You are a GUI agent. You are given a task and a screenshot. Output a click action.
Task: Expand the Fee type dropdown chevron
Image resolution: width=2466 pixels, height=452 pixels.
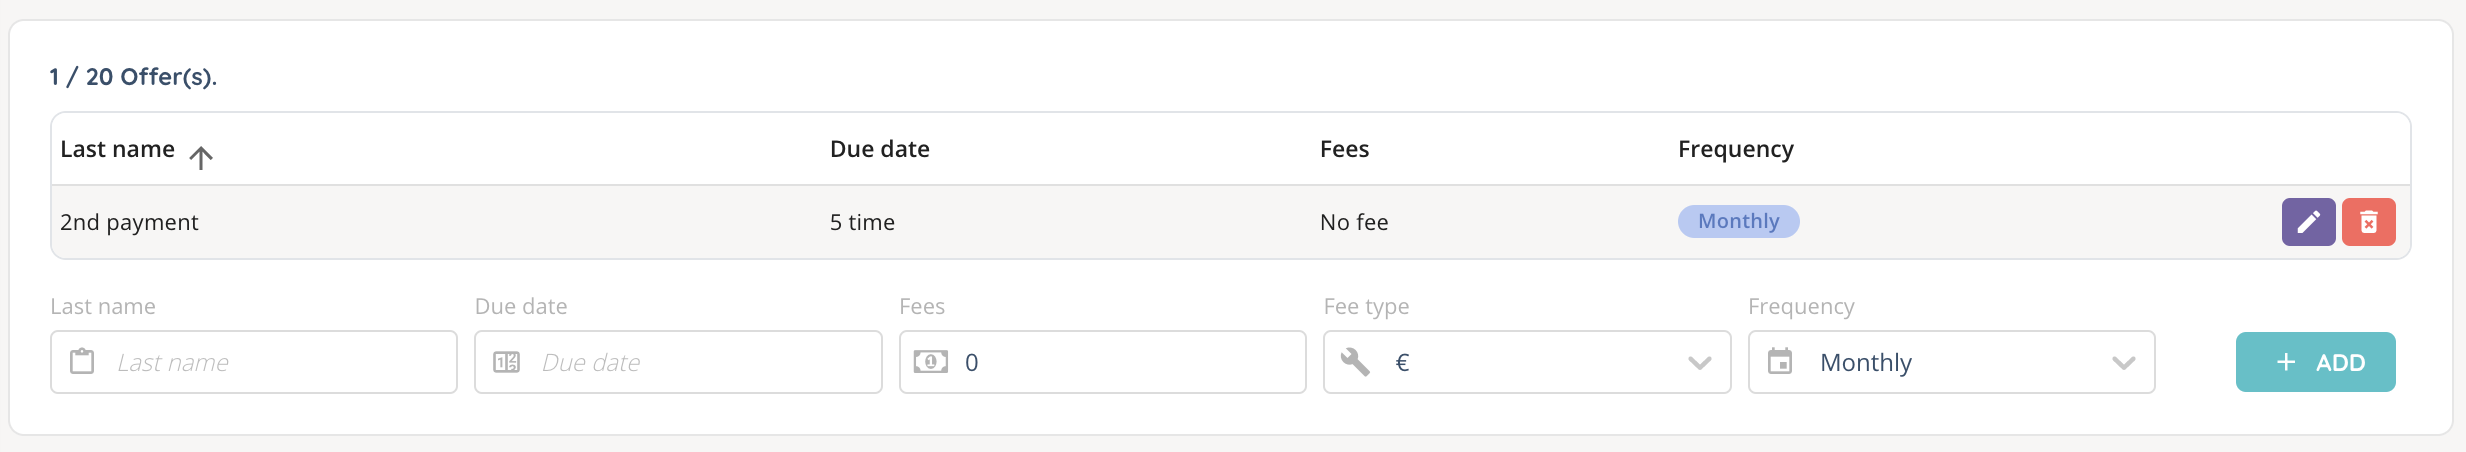pyautogui.click(x=1699, y=362)
